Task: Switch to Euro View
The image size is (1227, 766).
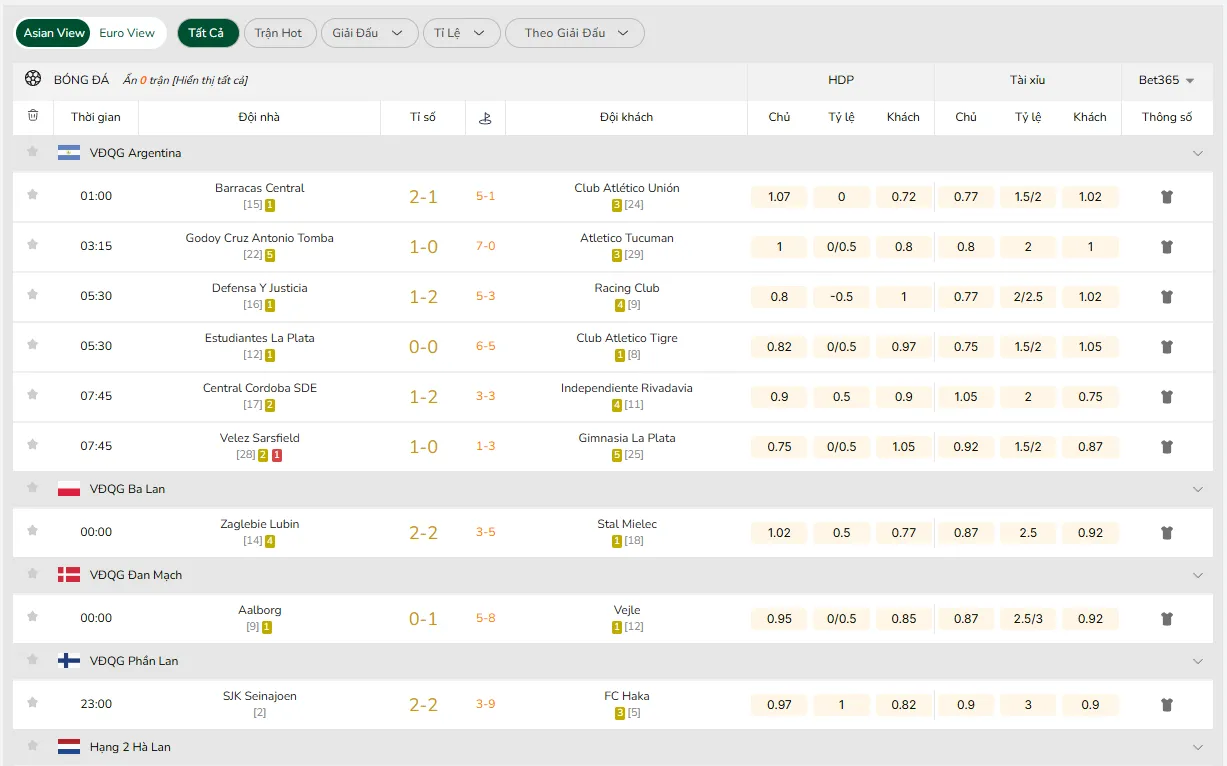Action: tap(127, 33)
